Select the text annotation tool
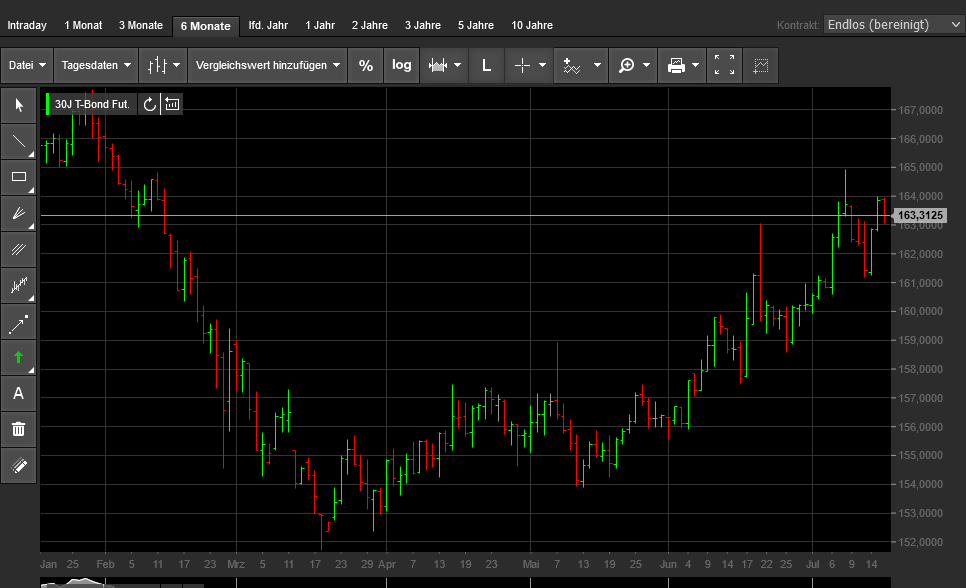This screenshot has width=966, height=588. 19,393
